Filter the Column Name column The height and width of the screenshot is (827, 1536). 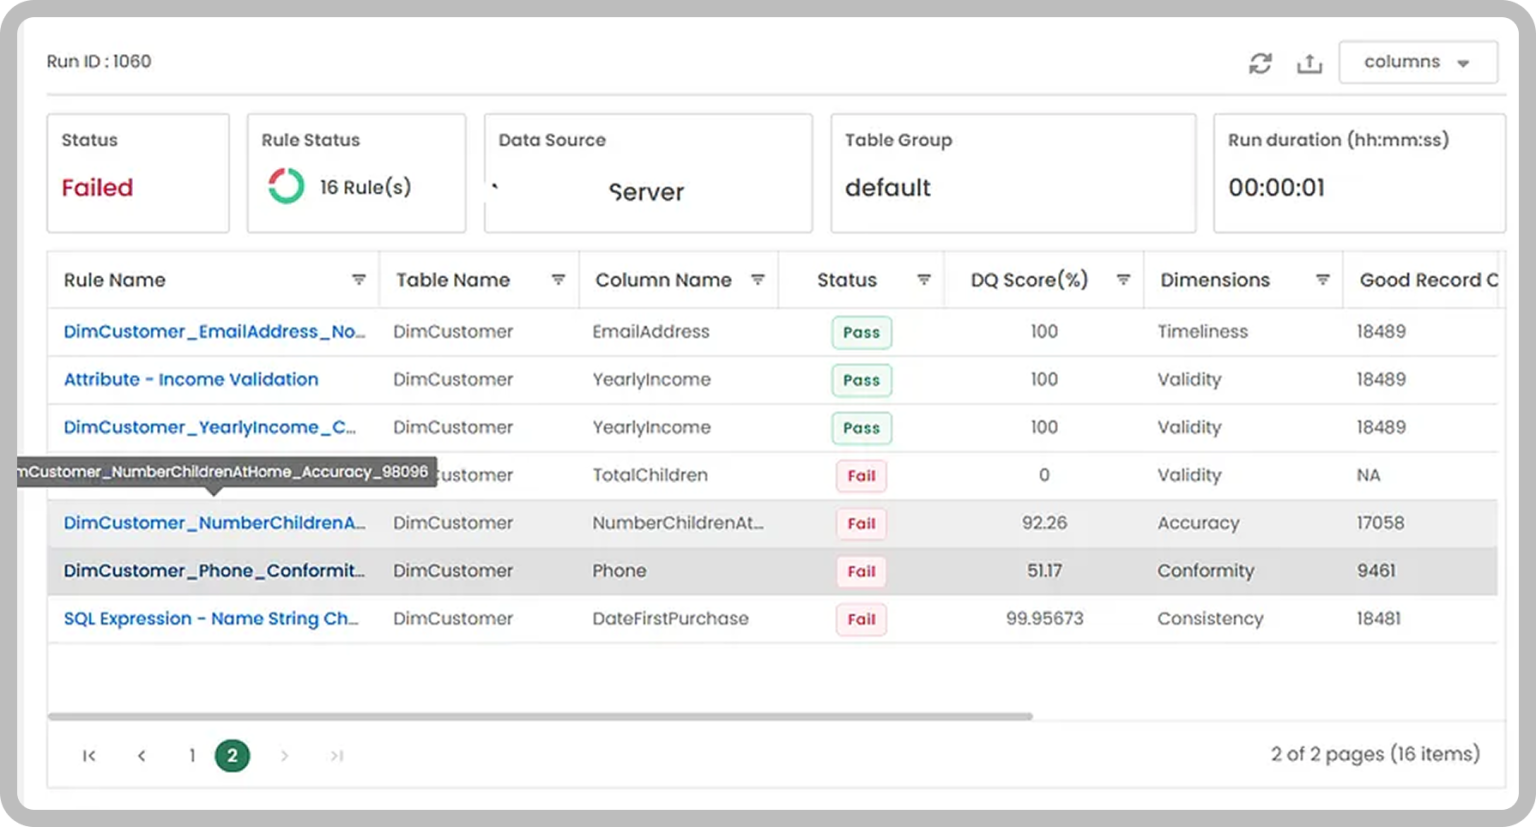757,280
